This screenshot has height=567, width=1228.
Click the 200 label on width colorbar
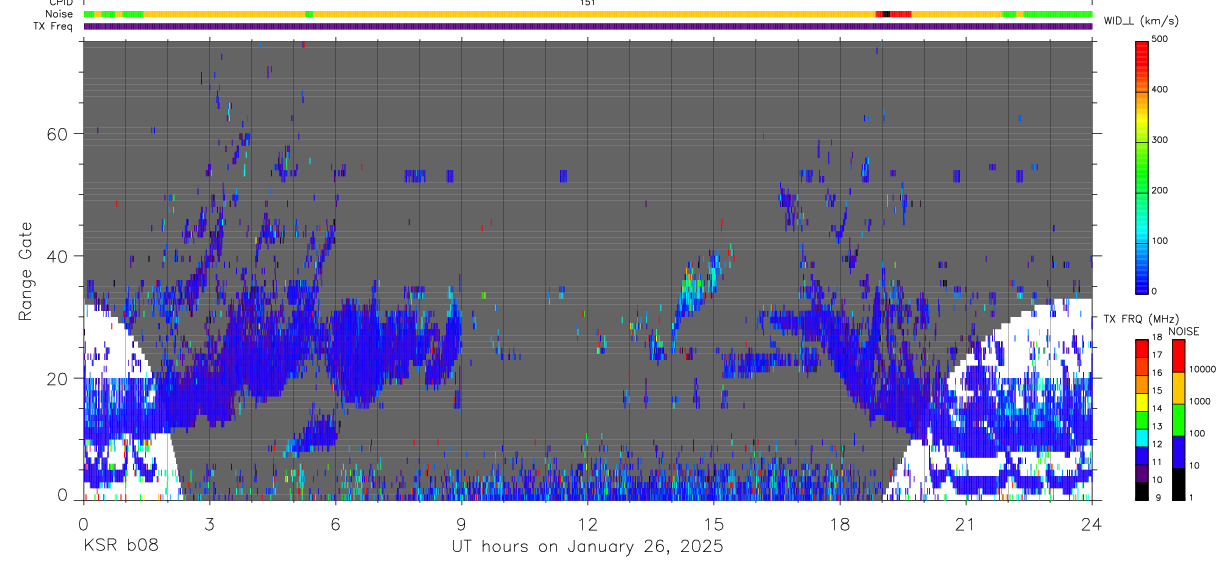1160,190
